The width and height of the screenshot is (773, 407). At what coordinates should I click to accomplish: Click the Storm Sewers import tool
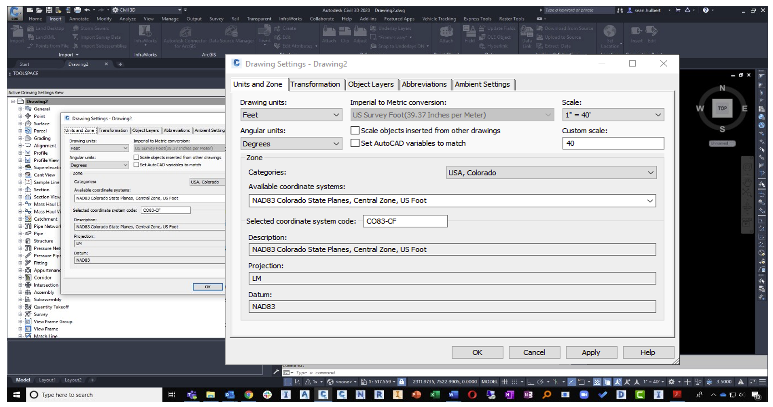(x=91, y=28)
